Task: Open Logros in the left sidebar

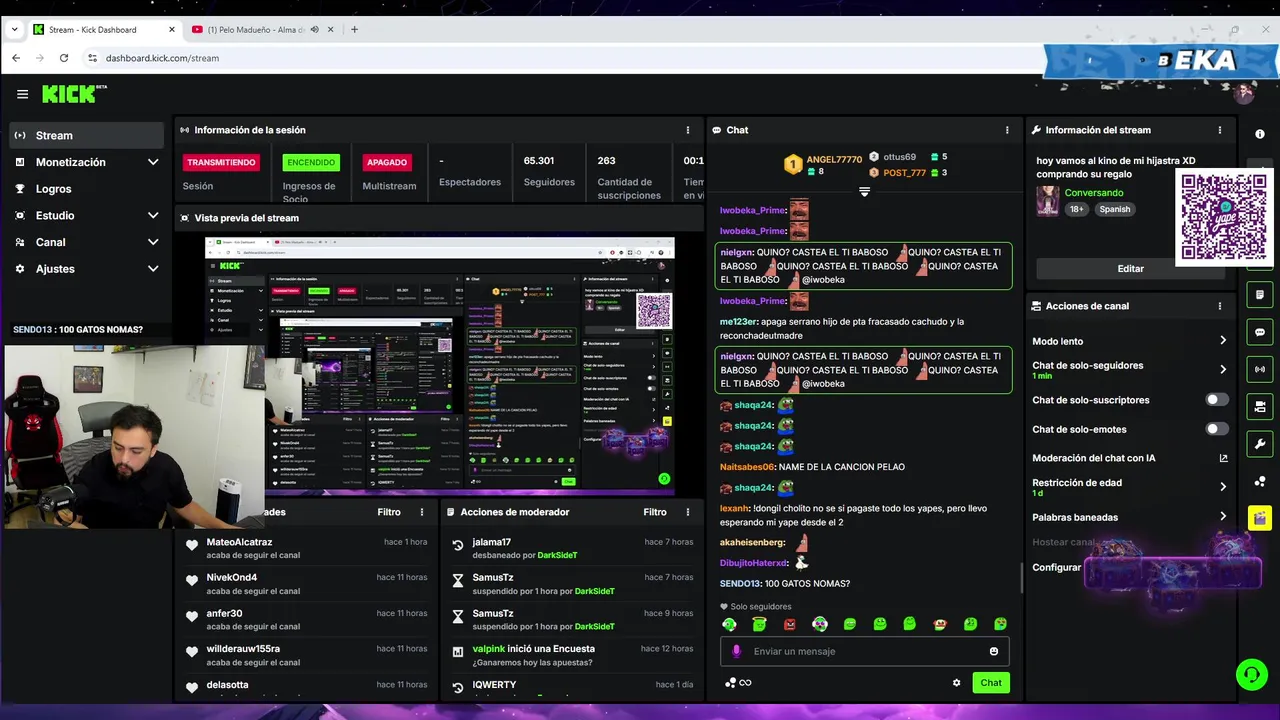Action: coord(86,189)
